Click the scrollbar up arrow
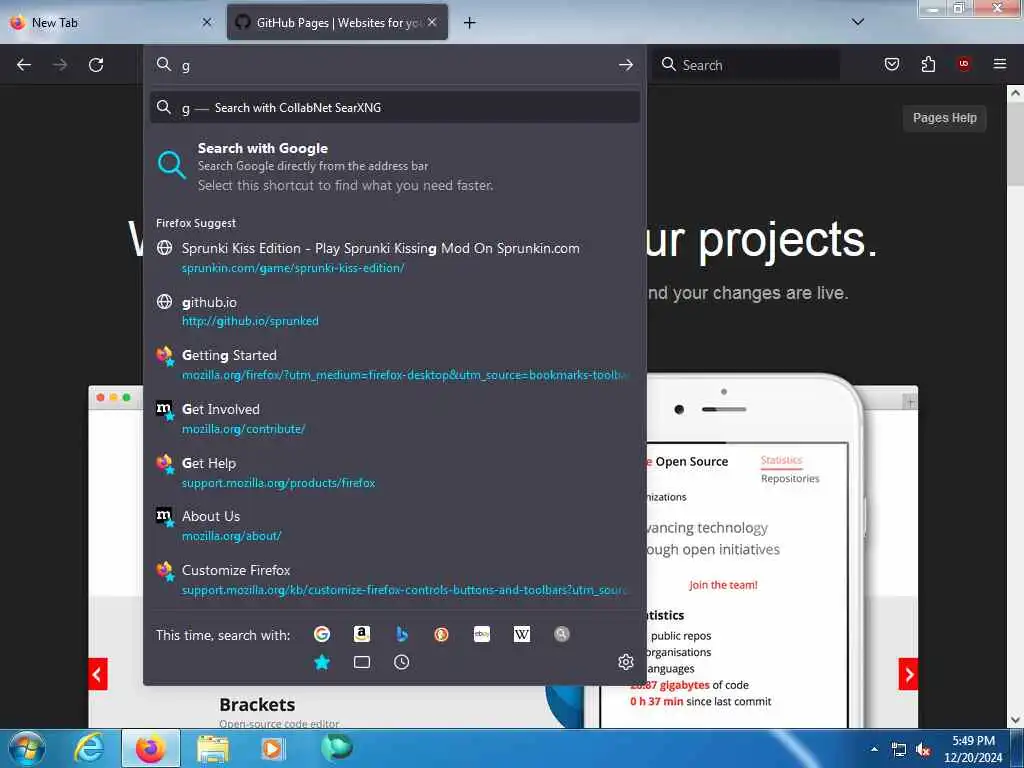The image size is (1024, 768). click(x=1015, y=93)
